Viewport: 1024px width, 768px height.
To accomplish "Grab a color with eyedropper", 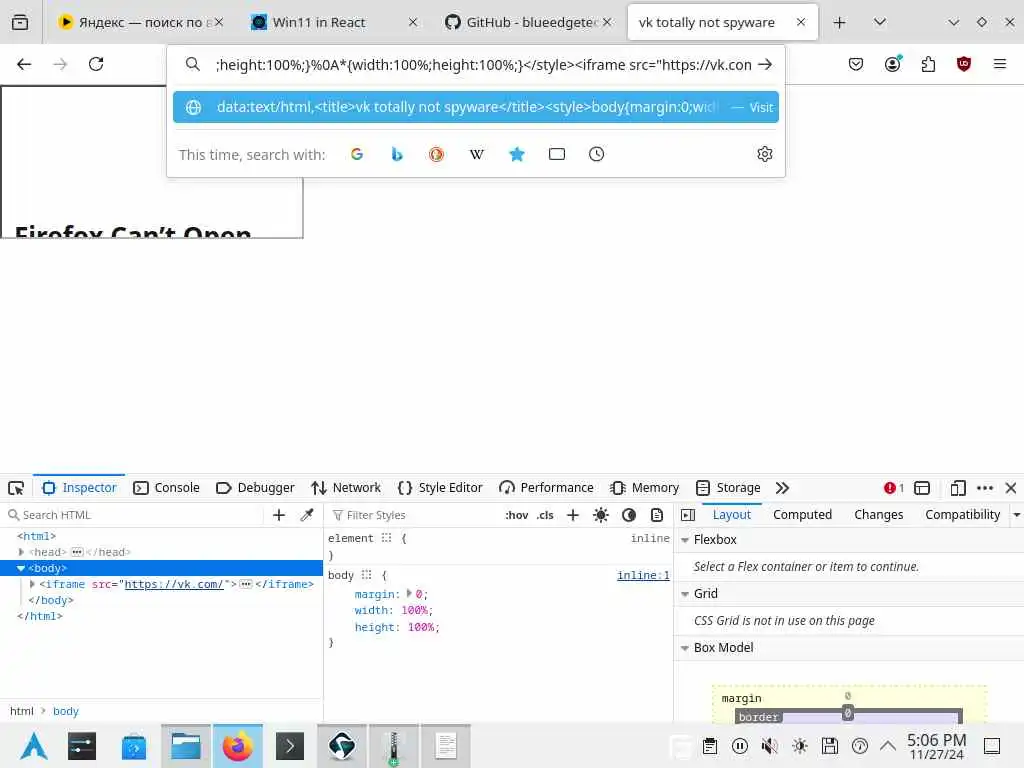I will (x=307, y=515).
